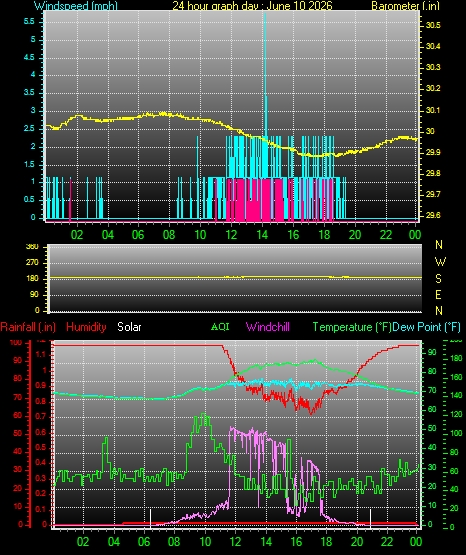The width and height of the screenshot is (466, 555).
Task: Click the 30.3 barometer axis value
Action: point(433,67)
